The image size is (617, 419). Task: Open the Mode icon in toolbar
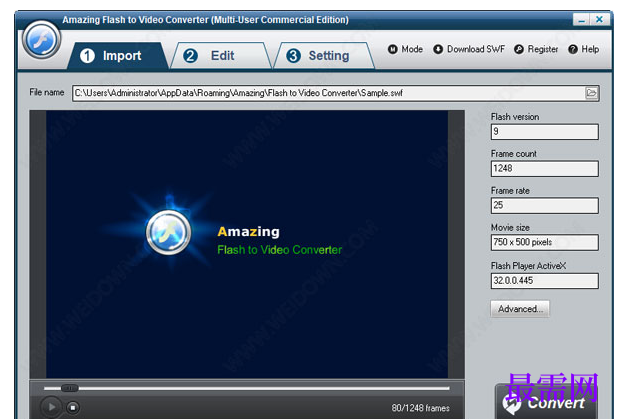(392, 49)
